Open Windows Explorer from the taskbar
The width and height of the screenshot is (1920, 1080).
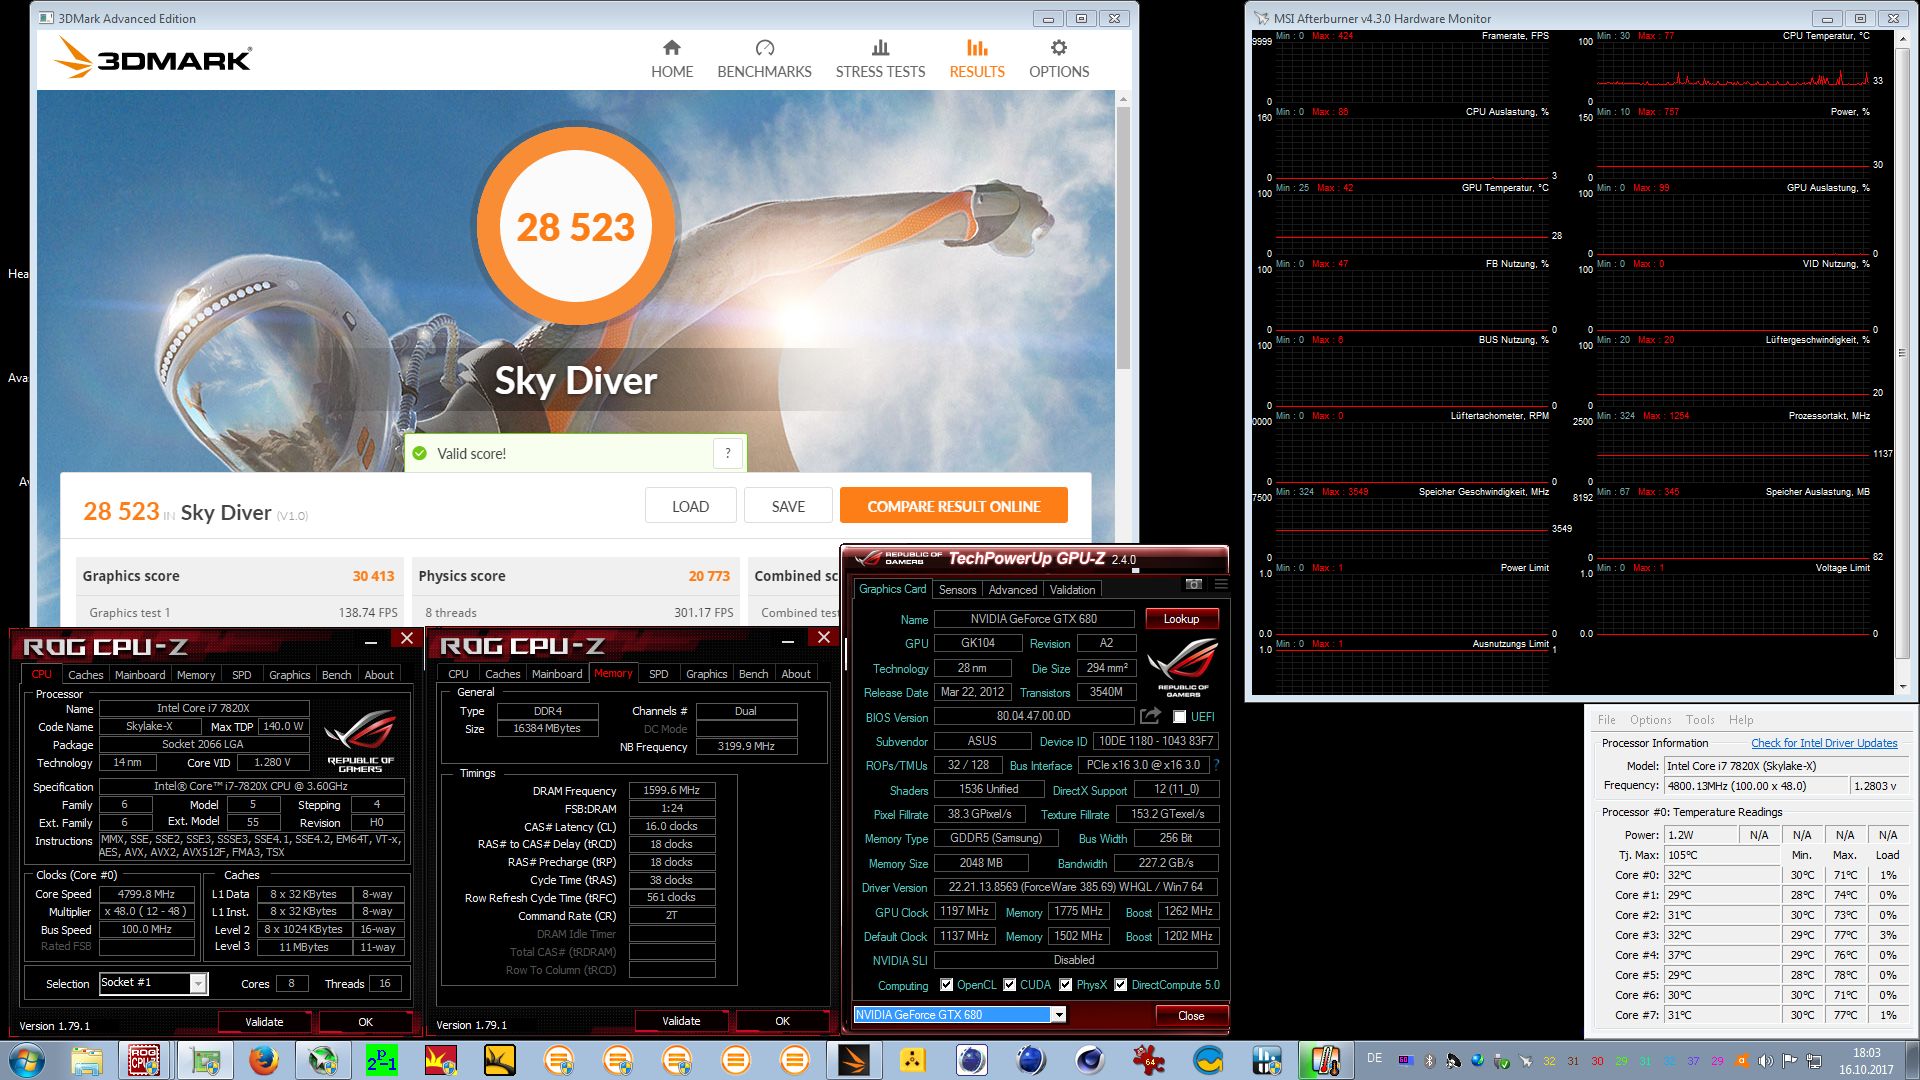87,1060
